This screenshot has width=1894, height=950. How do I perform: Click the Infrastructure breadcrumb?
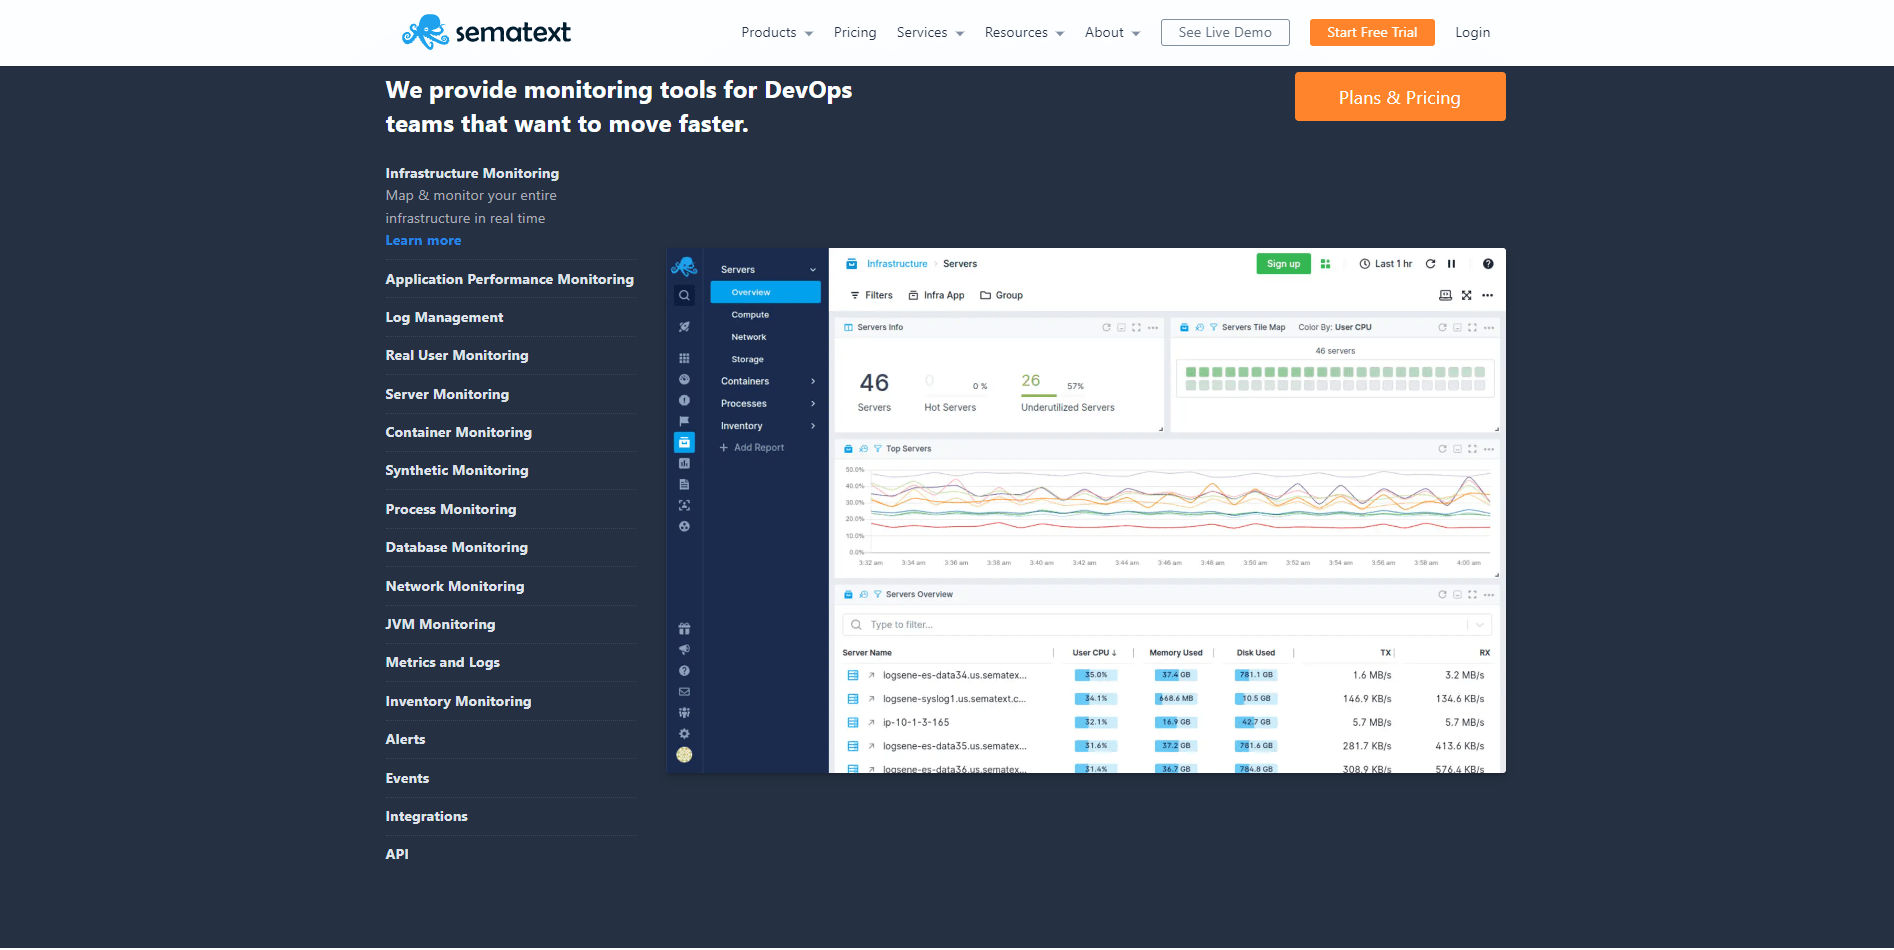[x=897, y=264]
